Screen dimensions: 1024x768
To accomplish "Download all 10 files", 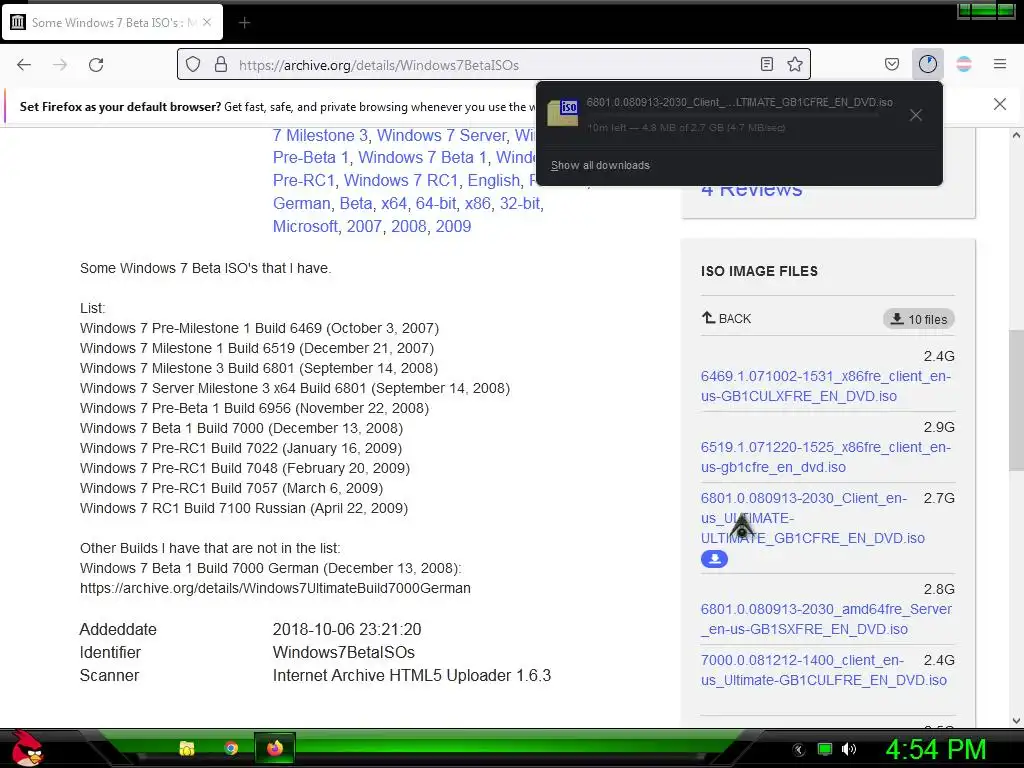I will pos(919,319).
